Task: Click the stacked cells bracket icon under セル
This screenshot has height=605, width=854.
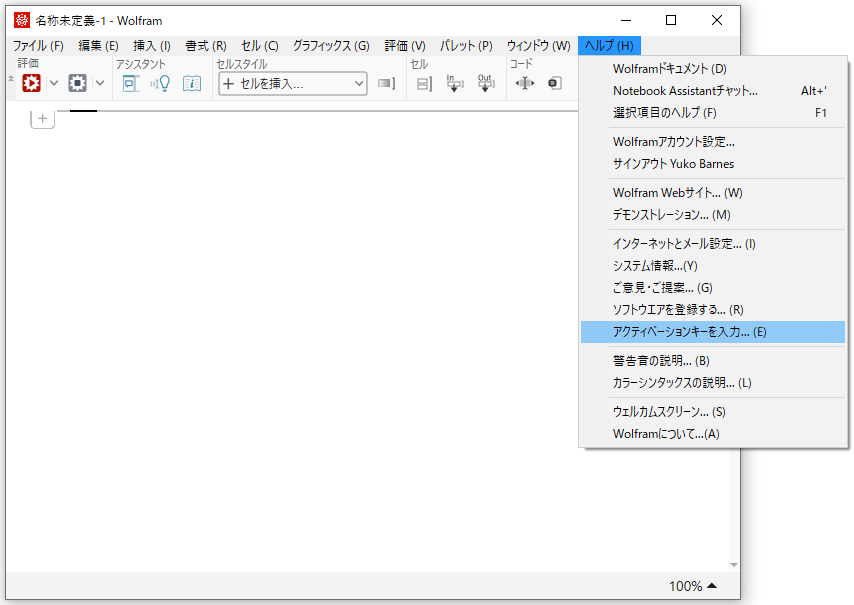Action: click(424, 83)
